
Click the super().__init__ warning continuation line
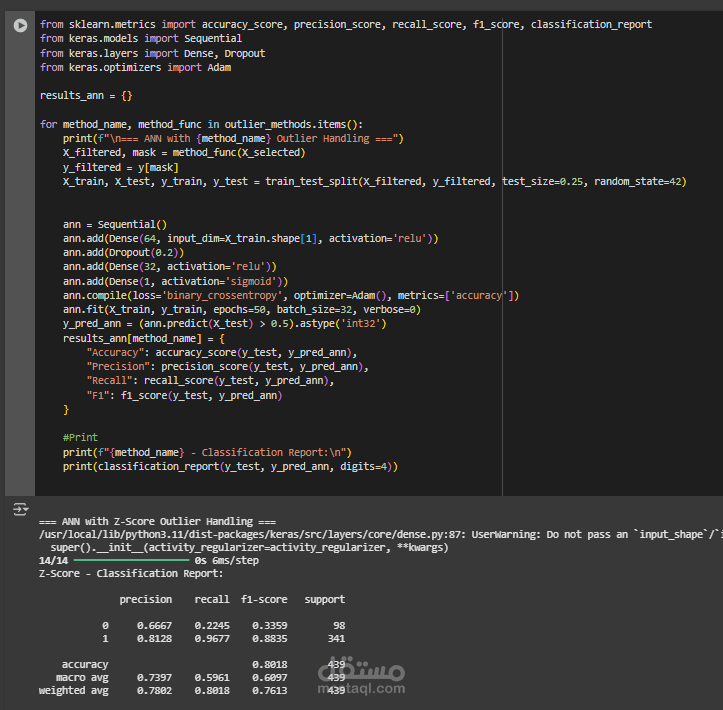(249, 548)
